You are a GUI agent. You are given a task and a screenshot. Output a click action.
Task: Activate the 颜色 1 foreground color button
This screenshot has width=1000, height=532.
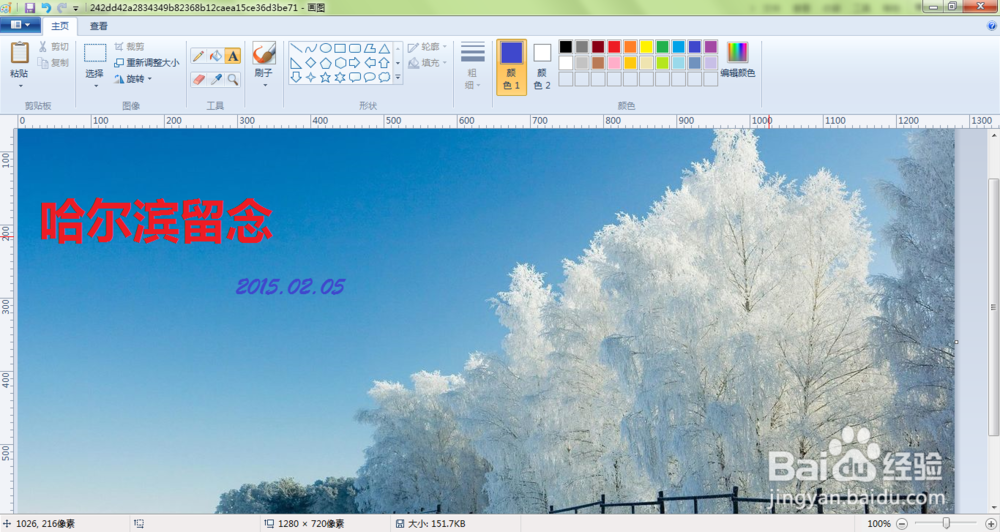click(x=511, y=67)
